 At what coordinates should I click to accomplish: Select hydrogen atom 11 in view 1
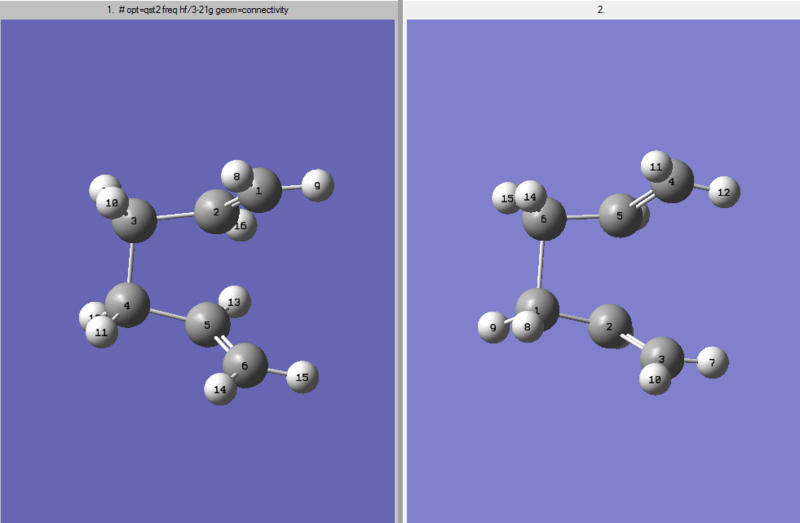click(102, 332)
